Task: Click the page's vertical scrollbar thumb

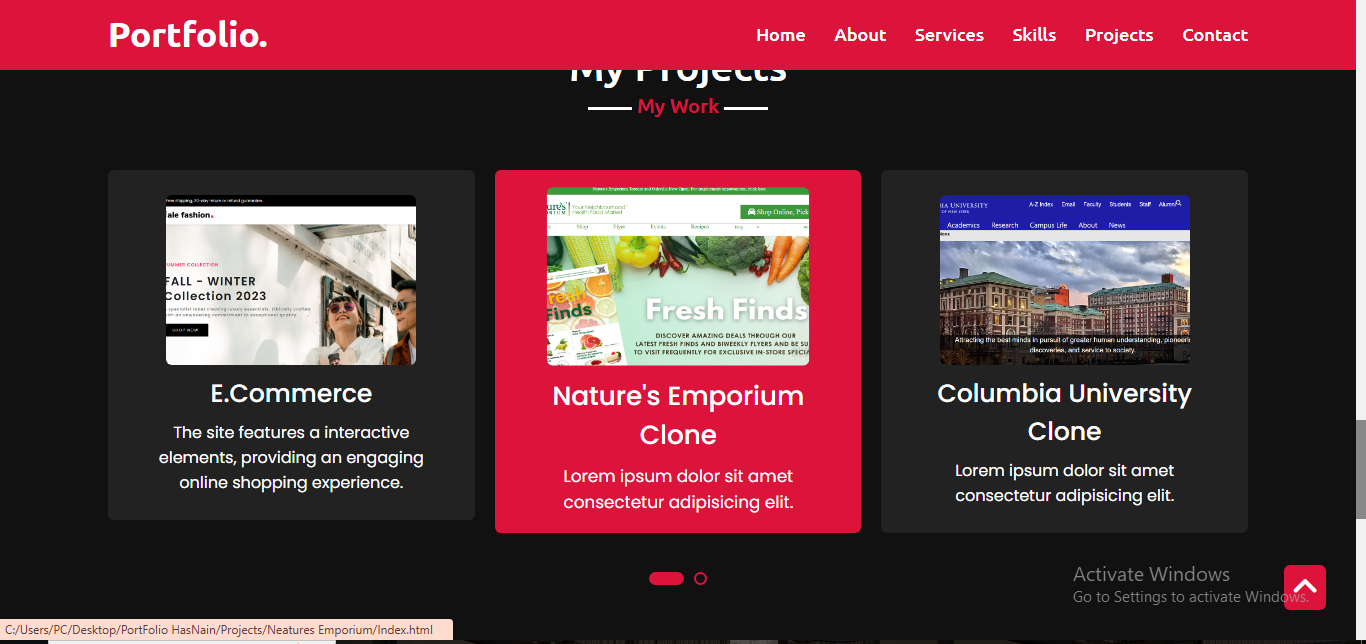Action: pyautogui.click(x=1360, y=470)
